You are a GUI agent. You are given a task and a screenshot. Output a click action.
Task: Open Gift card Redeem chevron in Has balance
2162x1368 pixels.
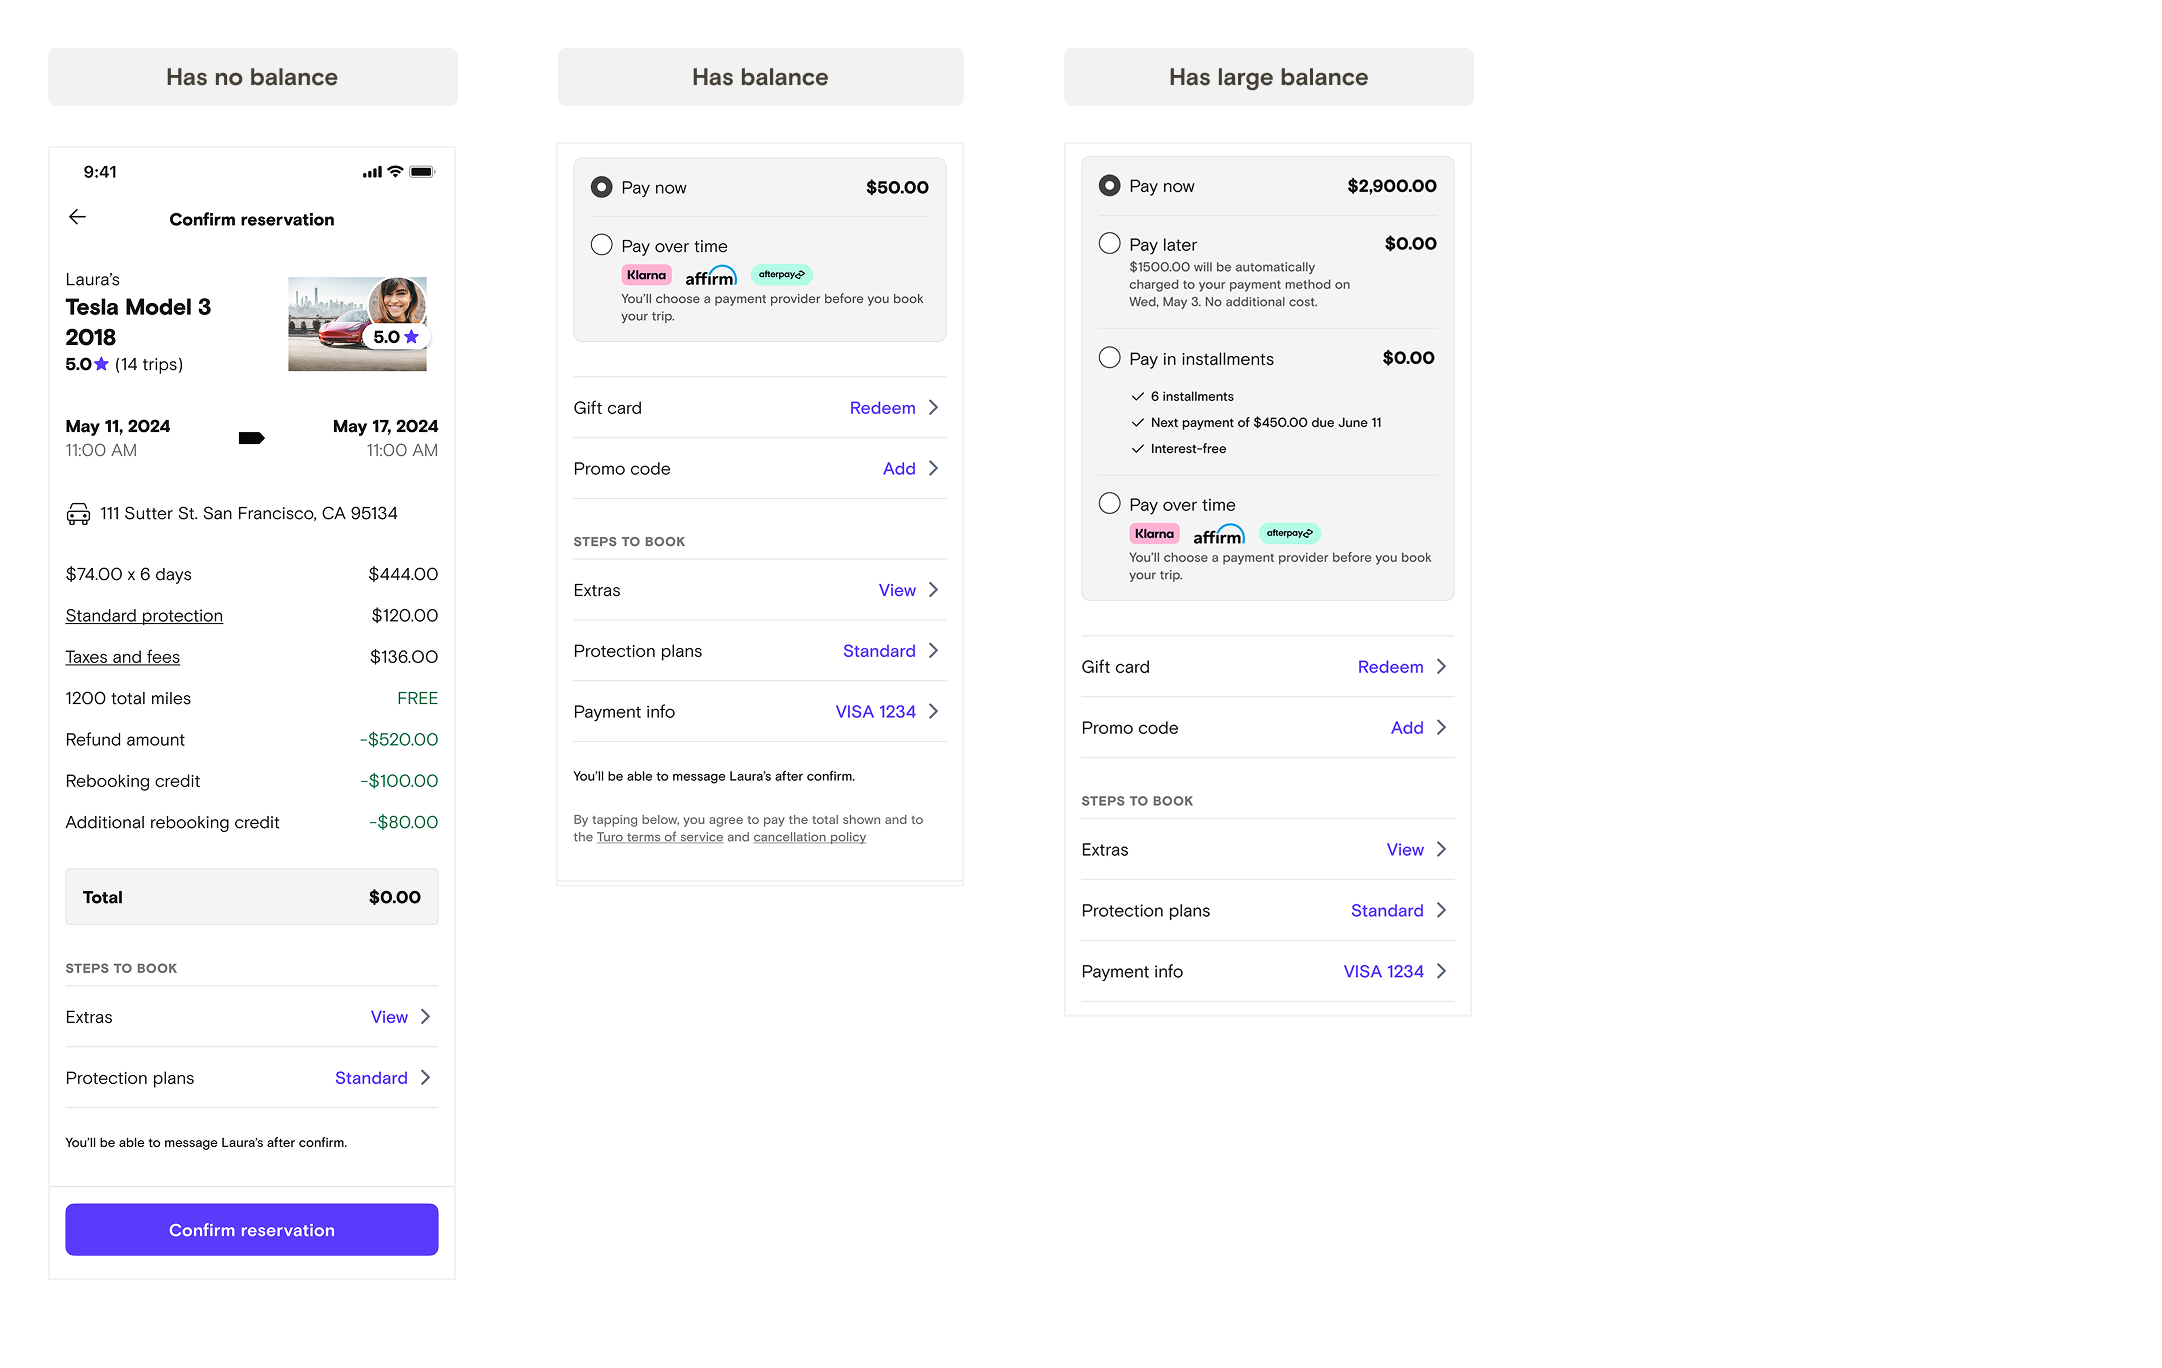click(933, 407)
